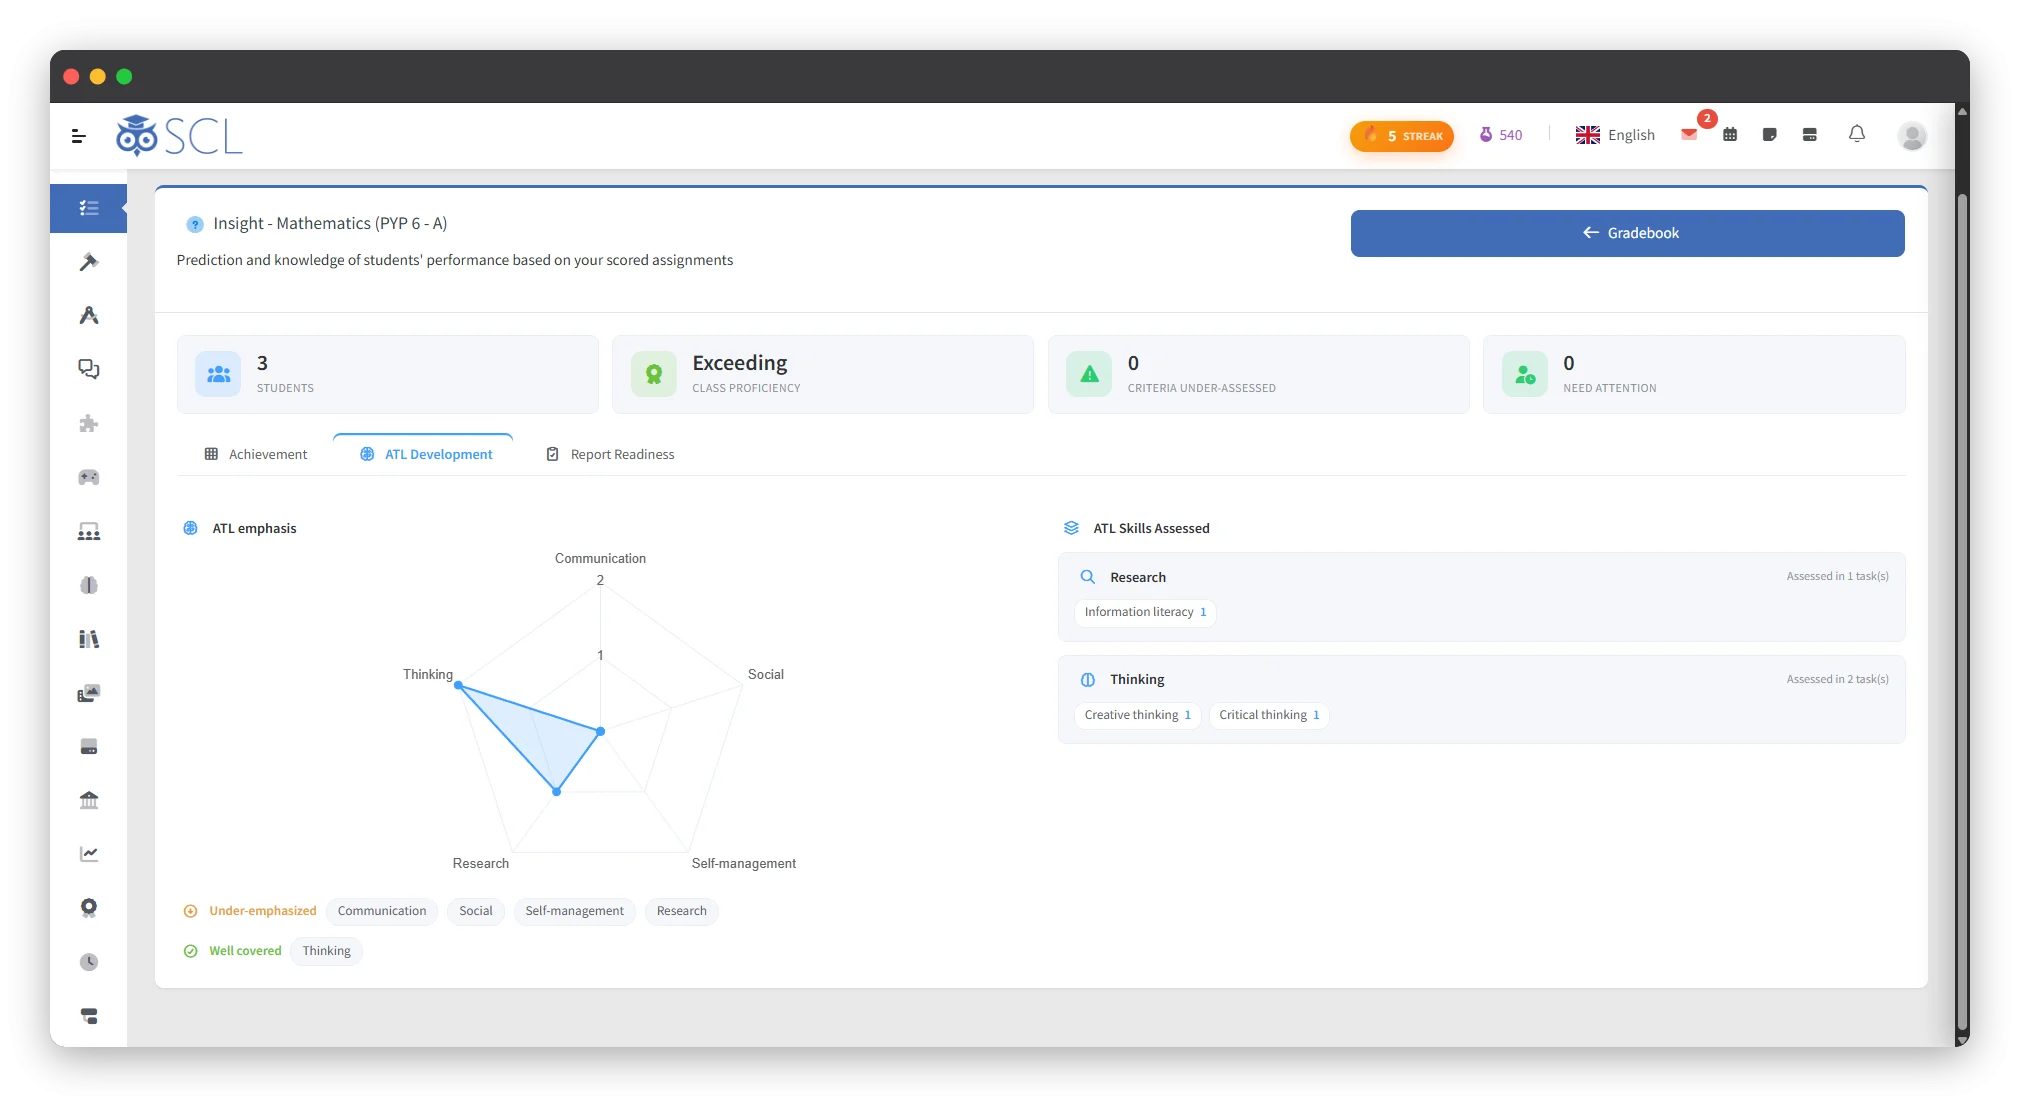
Task: Click the ATL emphasis globe icon
Action: tap(190, 528)
